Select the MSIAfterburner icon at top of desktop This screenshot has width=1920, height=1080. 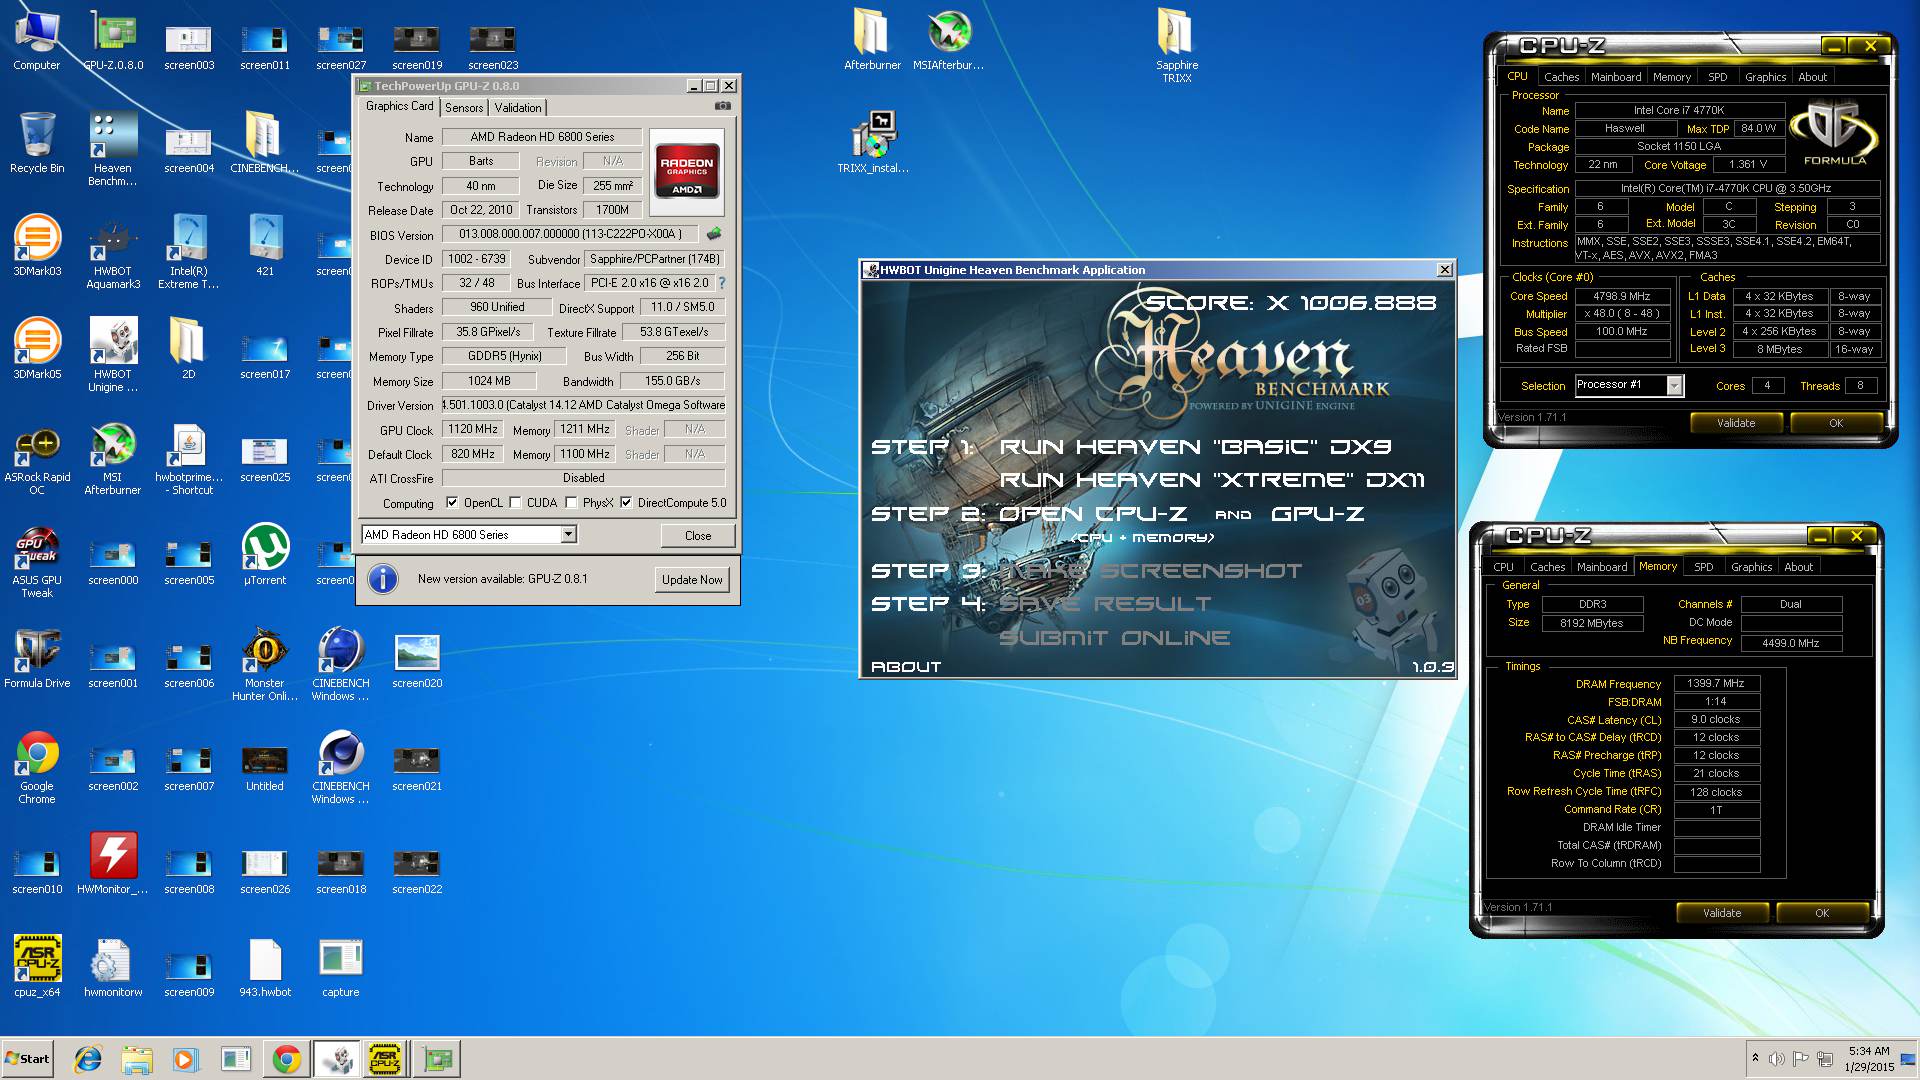(x=948, y=40)
